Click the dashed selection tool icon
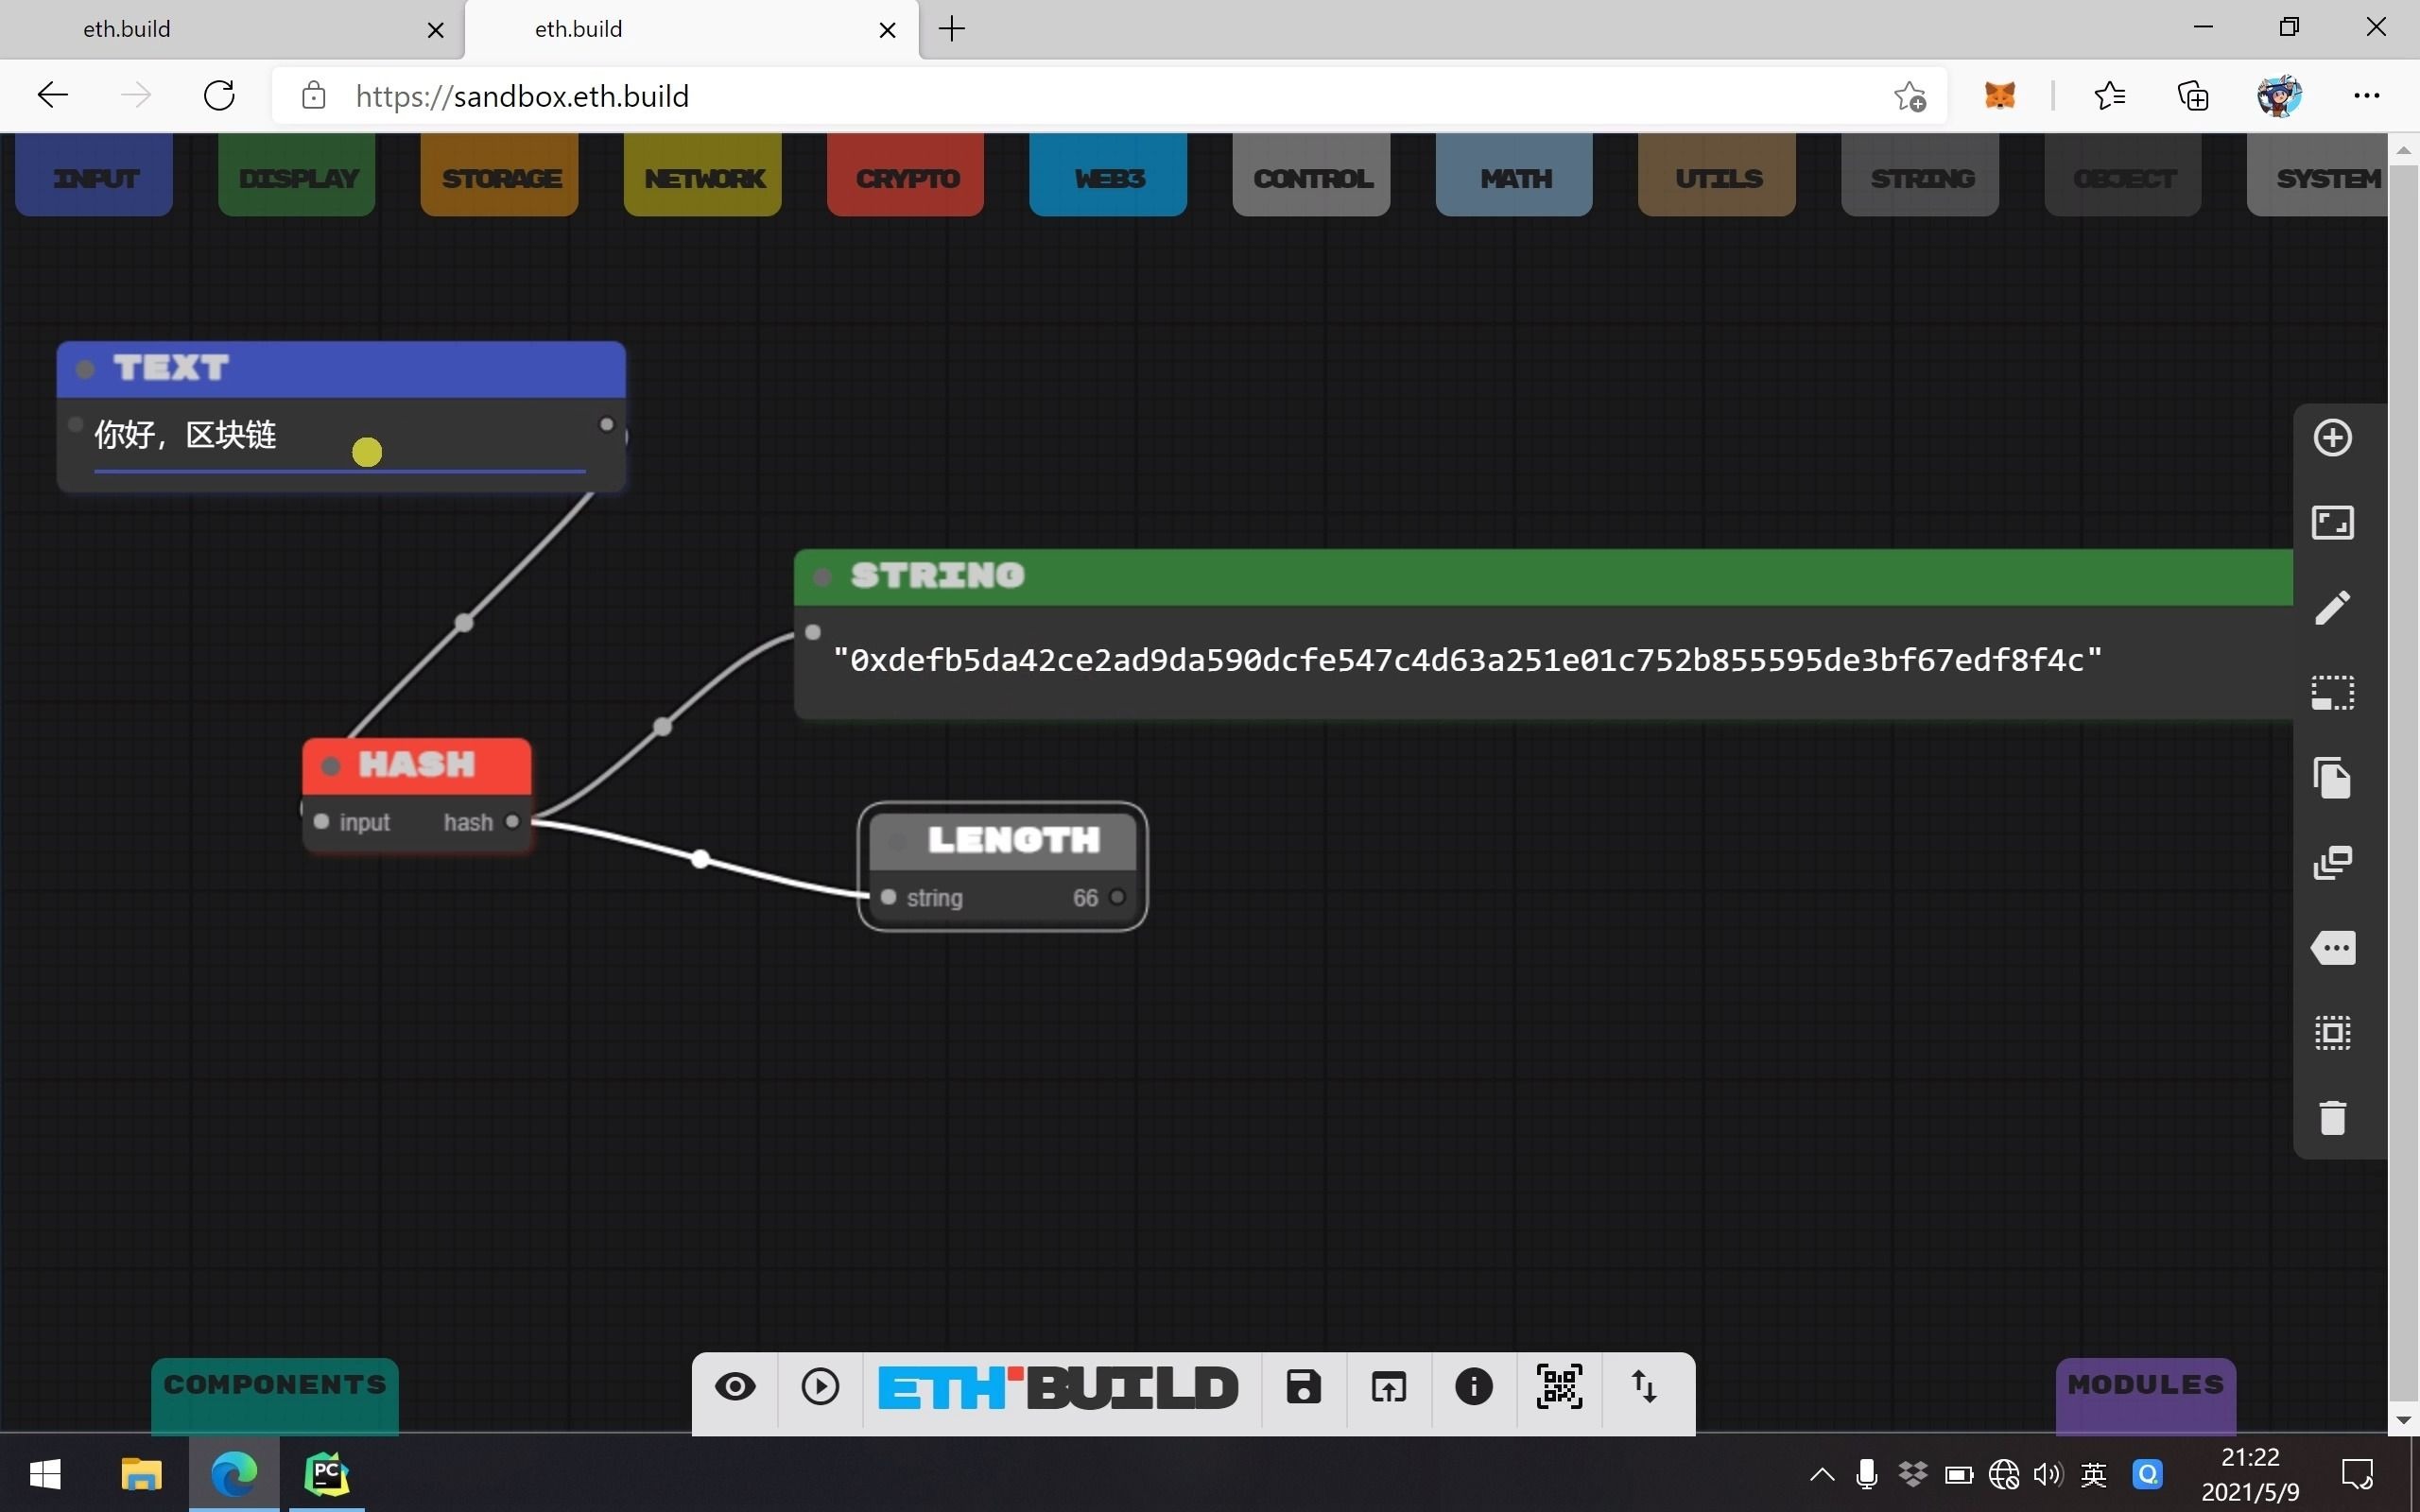 [2333, 692]
